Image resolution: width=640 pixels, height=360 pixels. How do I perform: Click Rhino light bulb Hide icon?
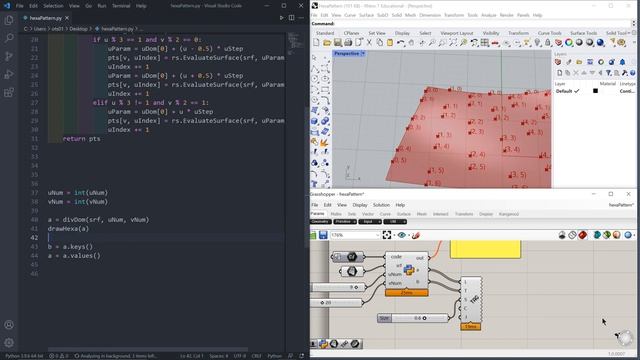click(537, 42)
